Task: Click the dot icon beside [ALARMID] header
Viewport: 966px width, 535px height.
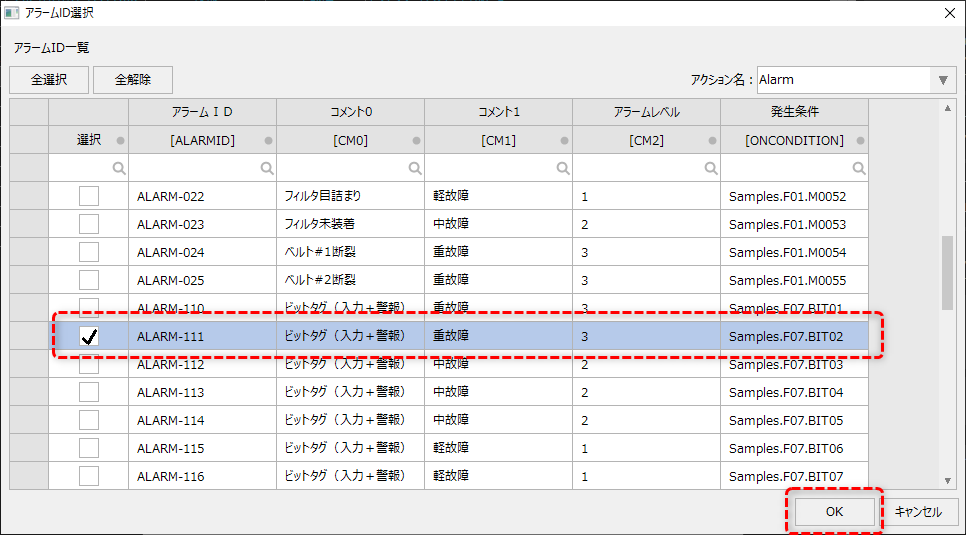Action: point(268,141)
